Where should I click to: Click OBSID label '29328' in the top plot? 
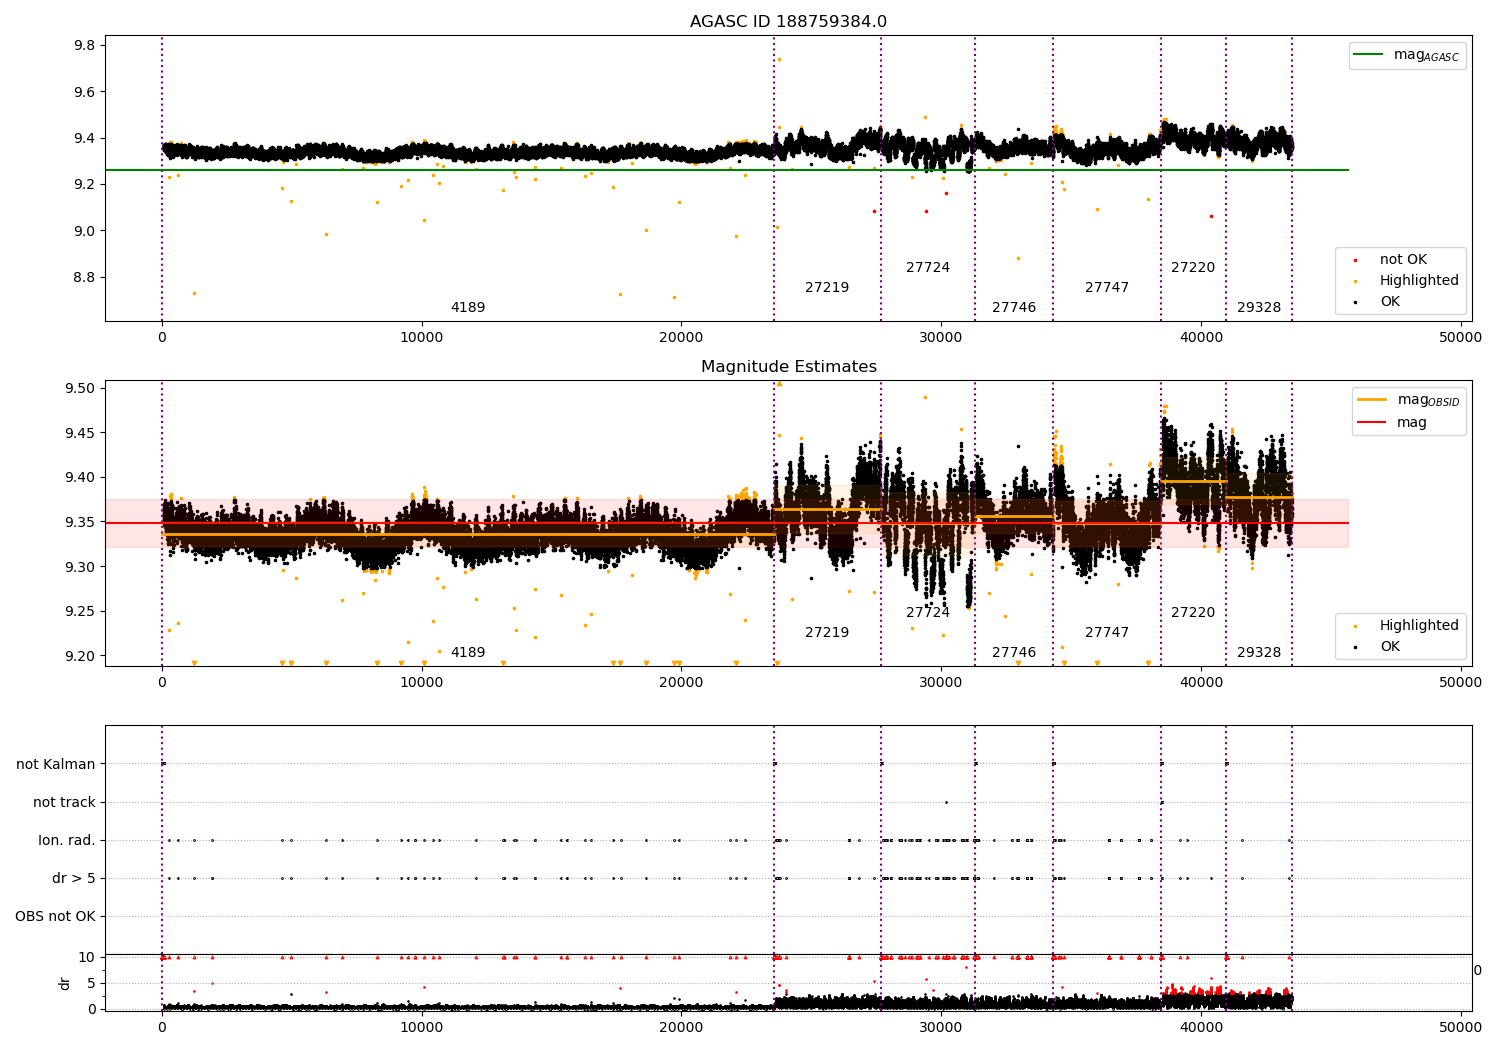click(x=1259, y=307)
